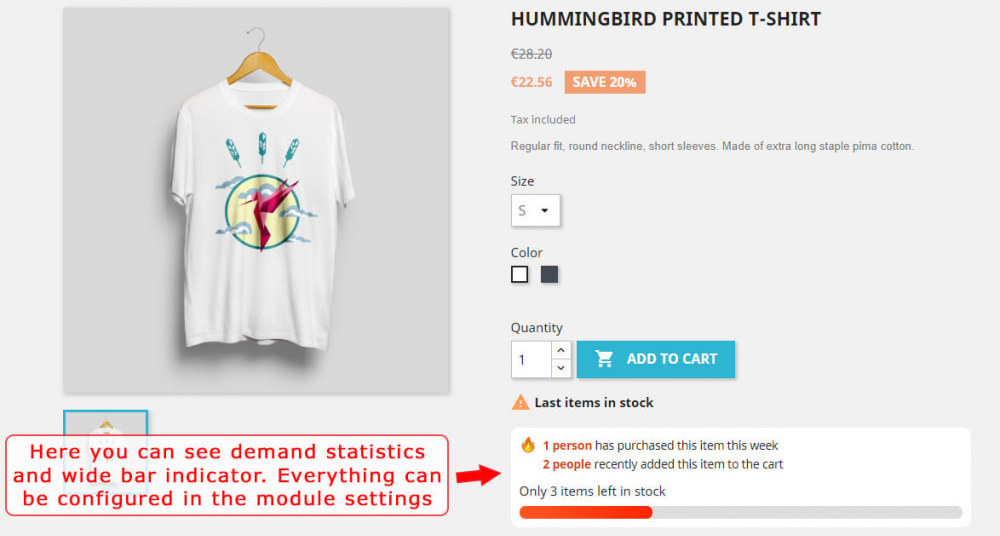Click the Size dropdown caret arrow
The height and width of the screenshot is (536, 1000).
pos(545,211)
